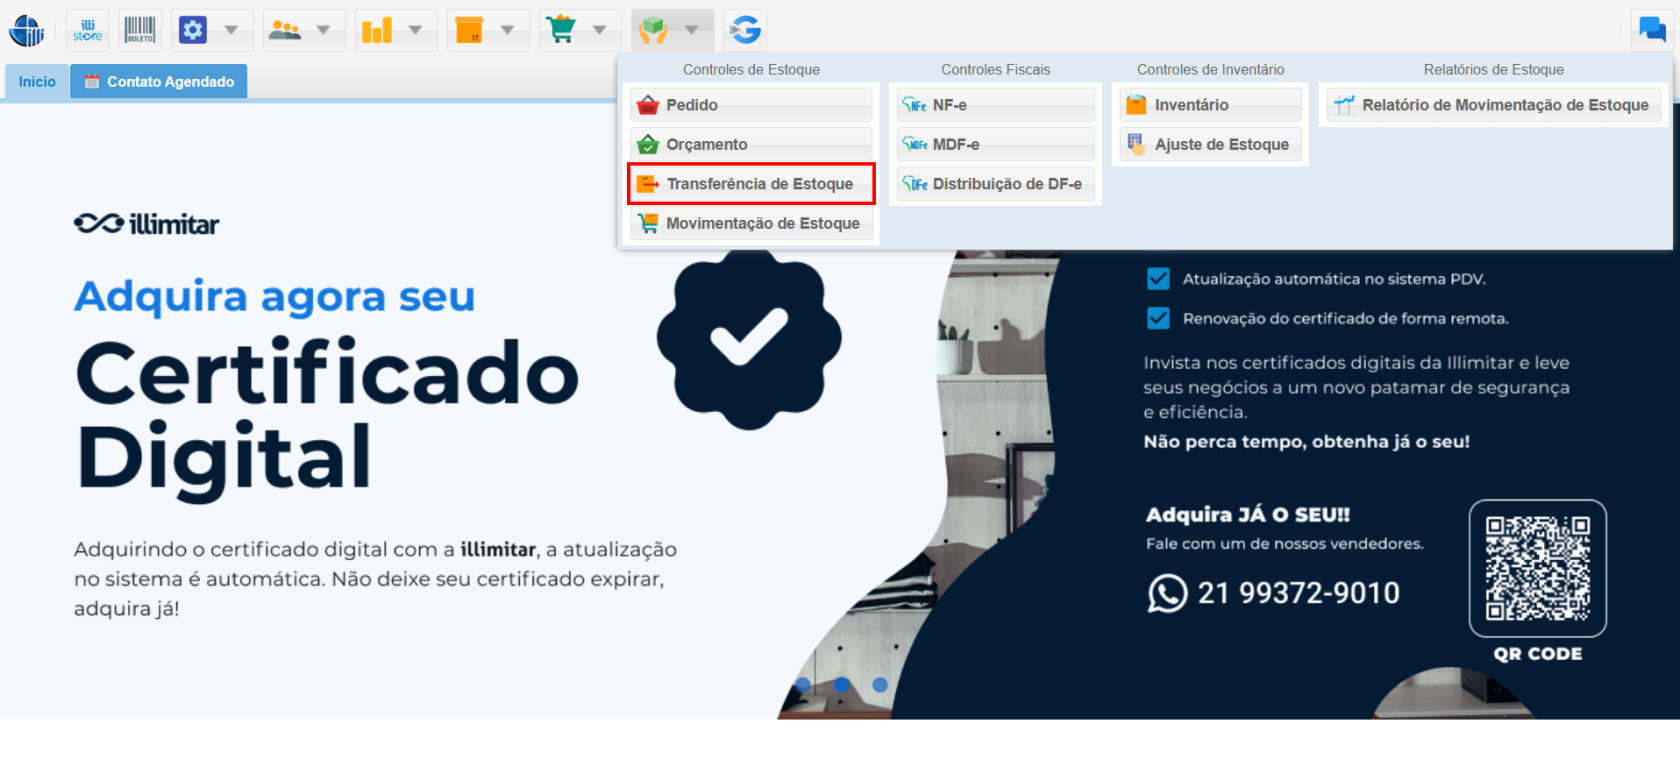The height and width of the screenshot is (759, 1680).
Task: Click the Boleto barcode icon
Action: tap(140, 30)
